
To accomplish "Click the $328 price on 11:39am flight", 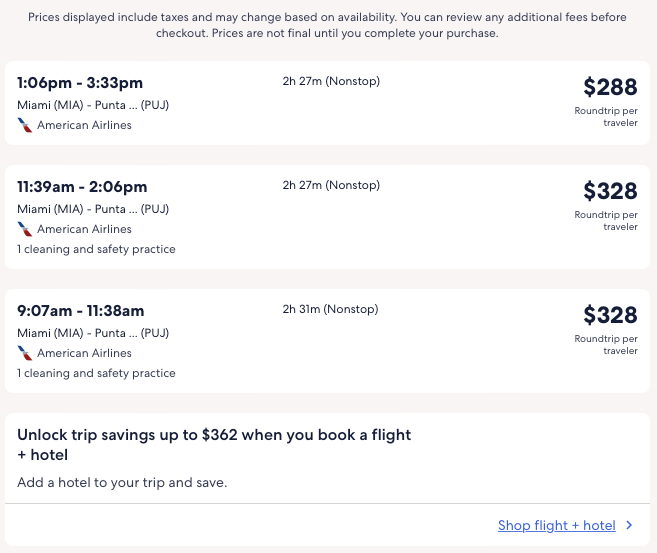I will tap(610, 191).
